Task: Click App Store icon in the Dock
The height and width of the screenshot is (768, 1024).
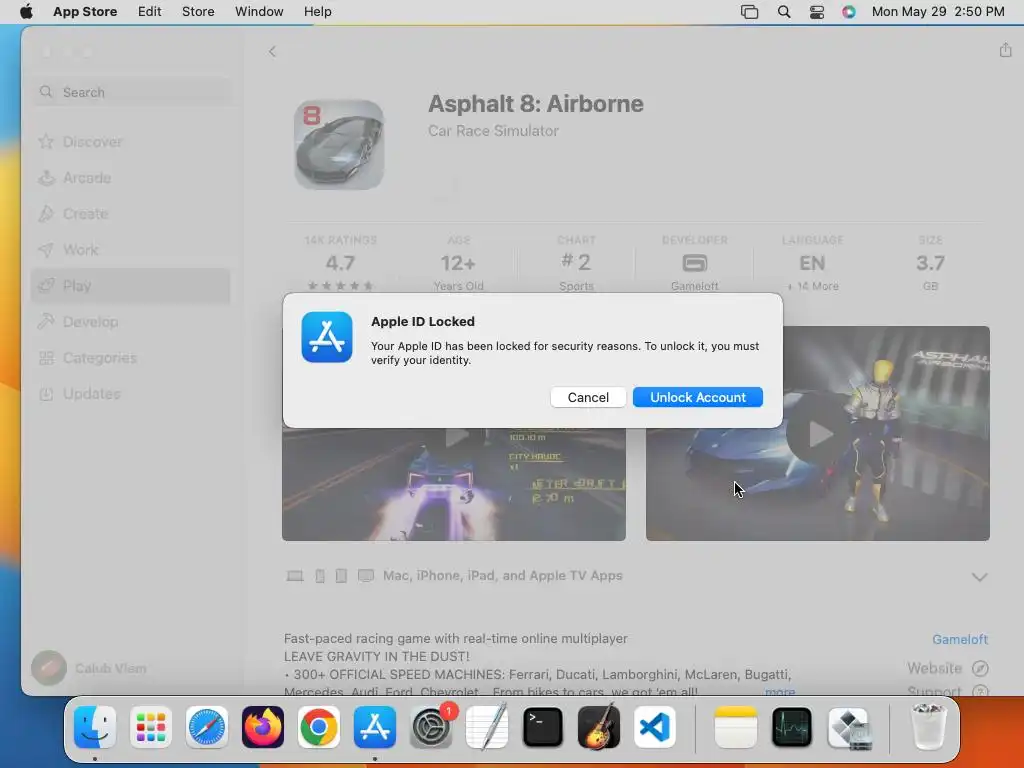Action: point(375,727)
